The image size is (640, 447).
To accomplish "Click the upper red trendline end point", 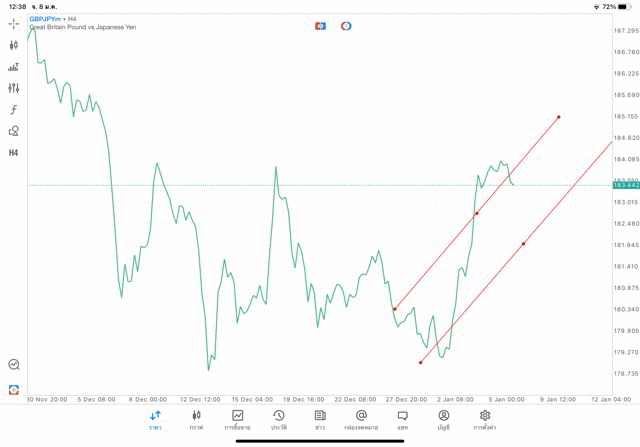I will (x=559, y=117).
